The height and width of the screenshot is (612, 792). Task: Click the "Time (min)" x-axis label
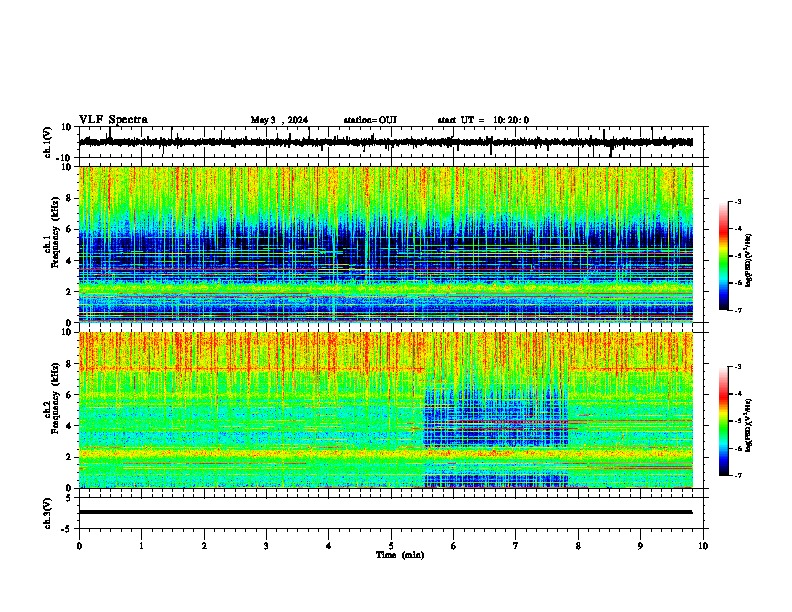400,555
